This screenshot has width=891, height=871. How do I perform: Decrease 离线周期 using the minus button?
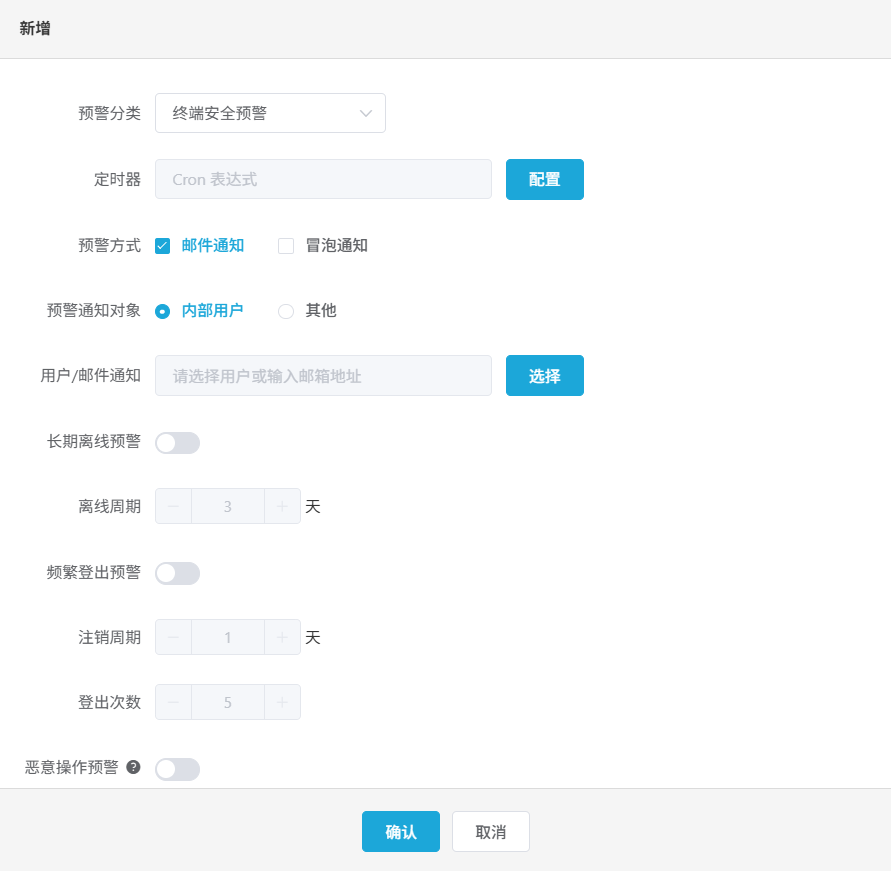(172, 506)
